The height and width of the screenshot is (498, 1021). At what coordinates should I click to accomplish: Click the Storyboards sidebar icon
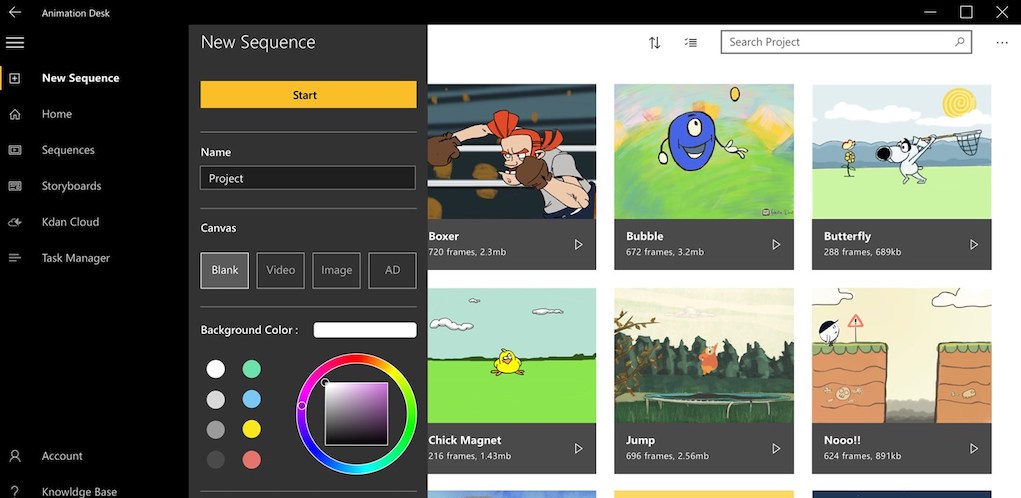pyautogui.click(x=14, y=186)
